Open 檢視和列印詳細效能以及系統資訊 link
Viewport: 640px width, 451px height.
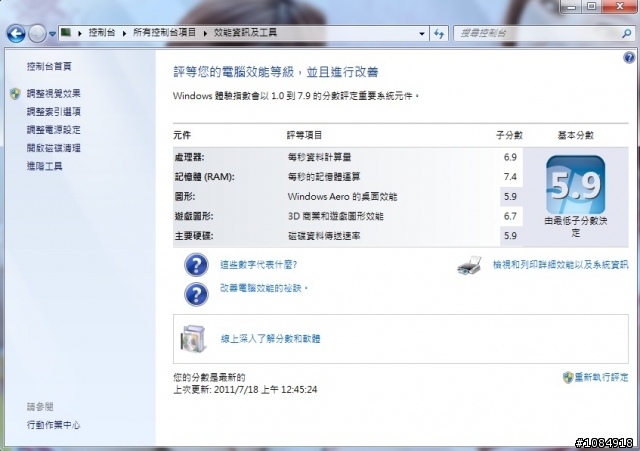[560, 265]
